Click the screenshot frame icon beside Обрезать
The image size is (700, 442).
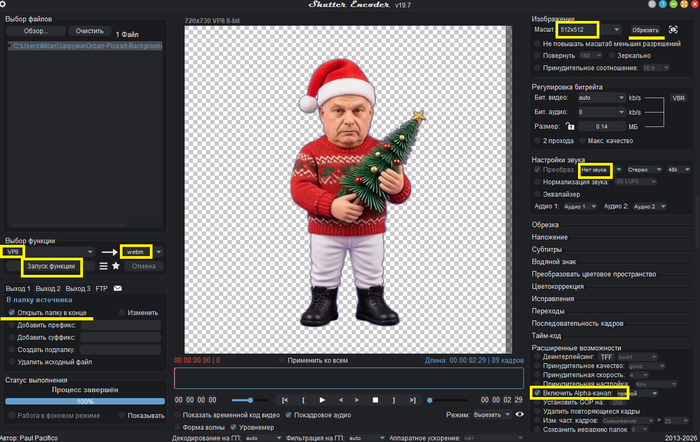[673, 29]
